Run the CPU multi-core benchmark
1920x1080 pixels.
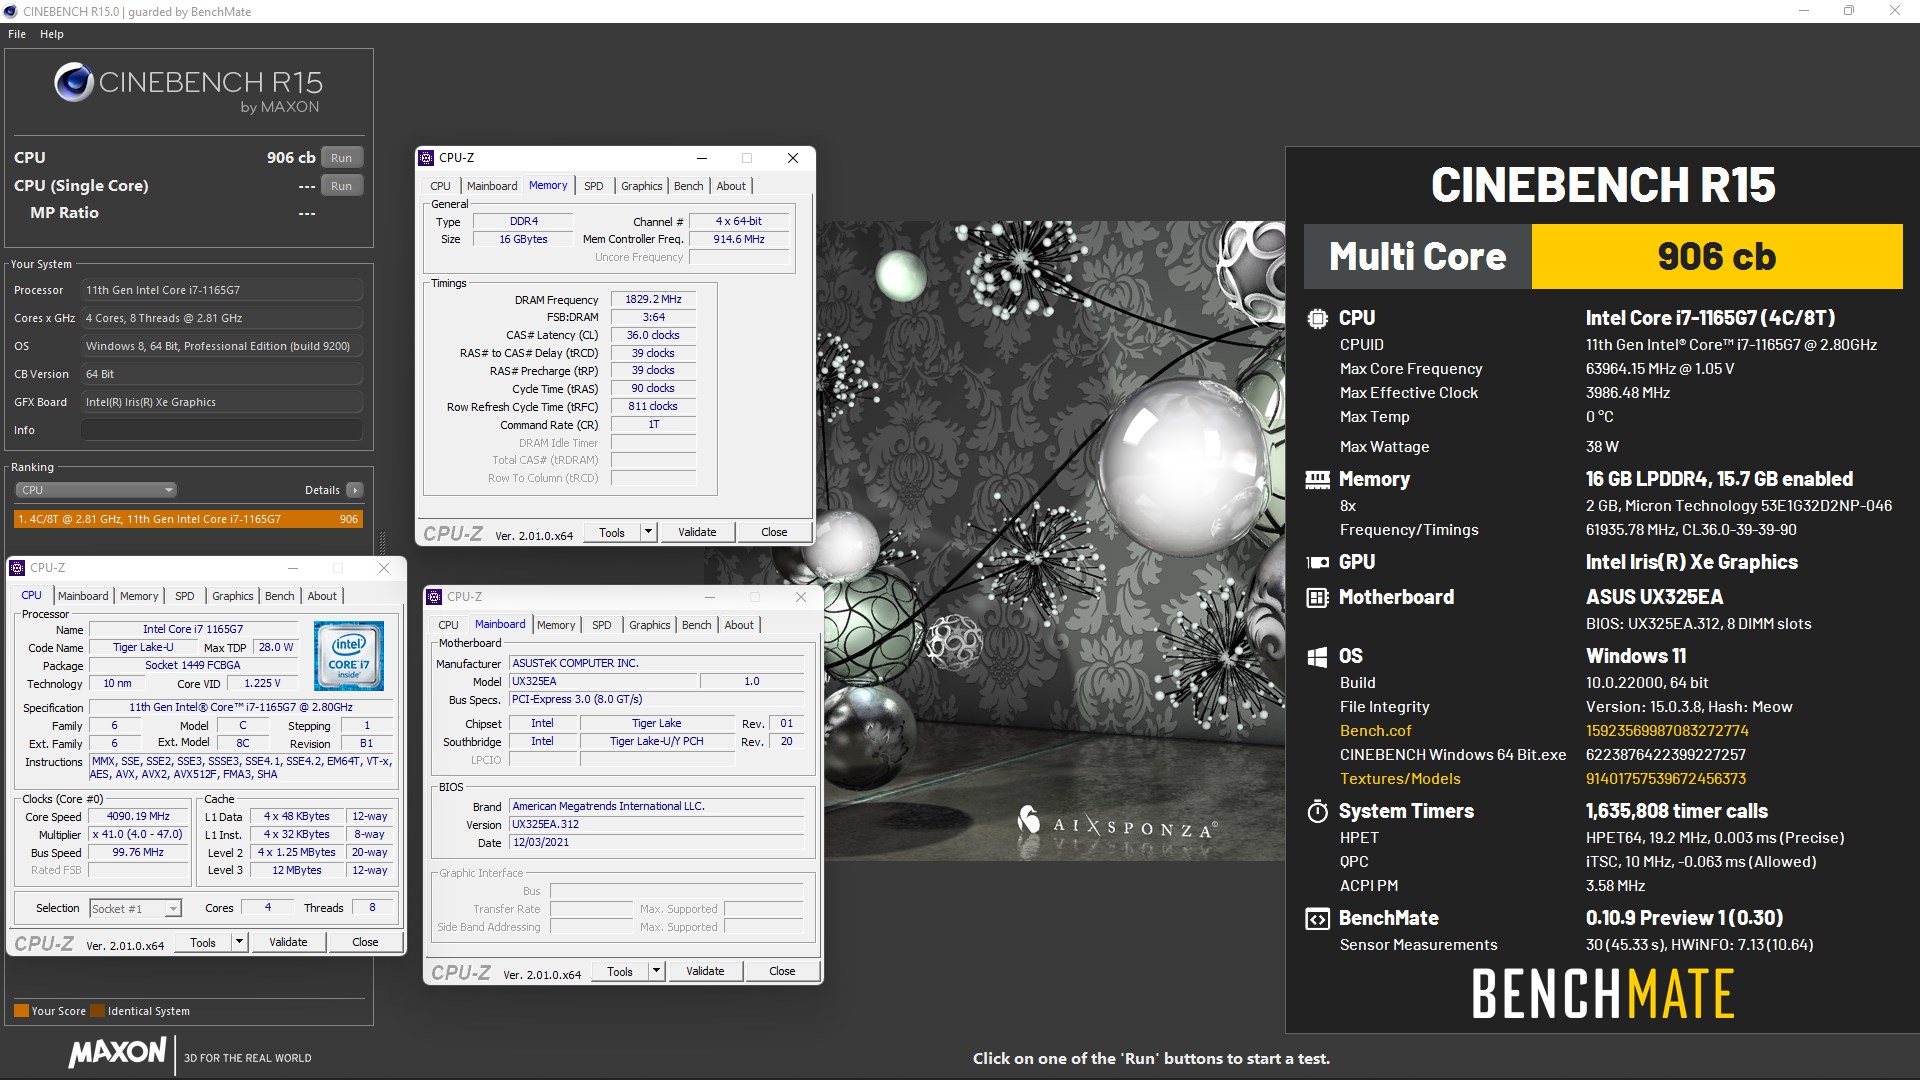point(342,158)
